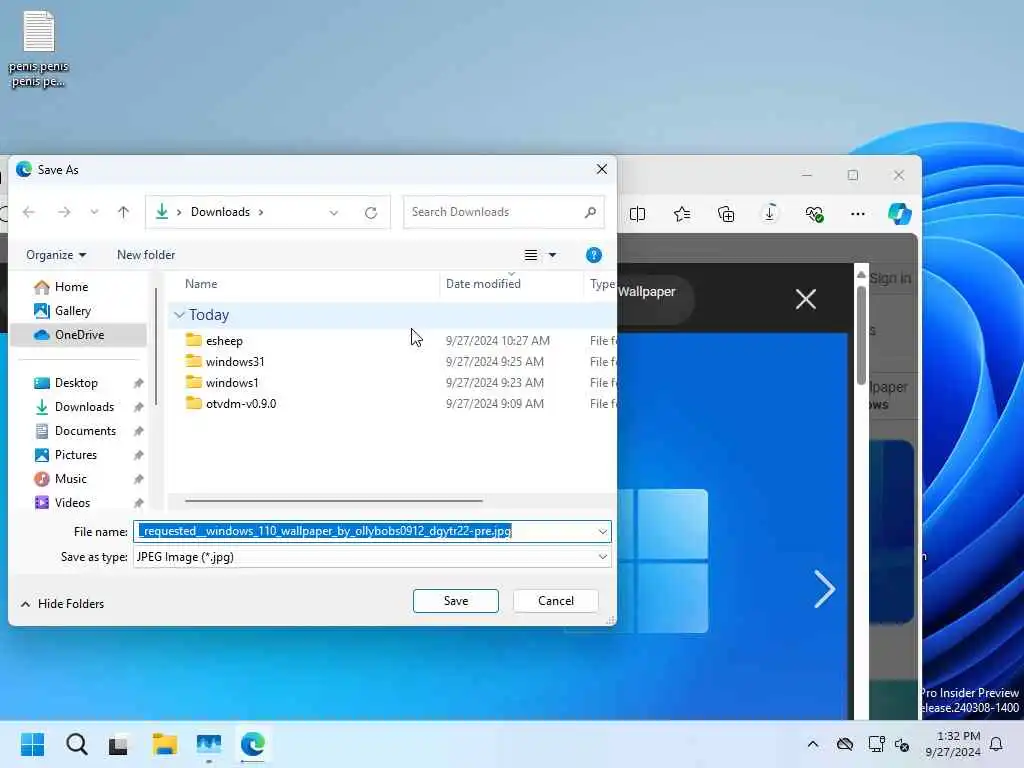Open Edge Browser essentials heart icon
1024x768 pixels.
pyautogui.click(x=814, y=214)
